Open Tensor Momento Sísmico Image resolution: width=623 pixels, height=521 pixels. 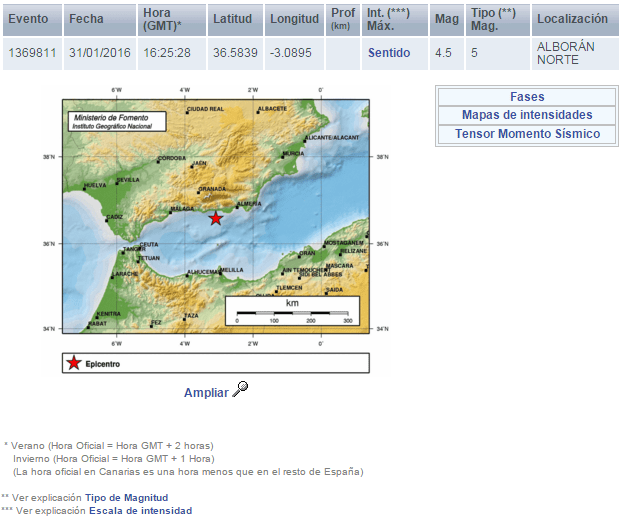click(527, 134)
